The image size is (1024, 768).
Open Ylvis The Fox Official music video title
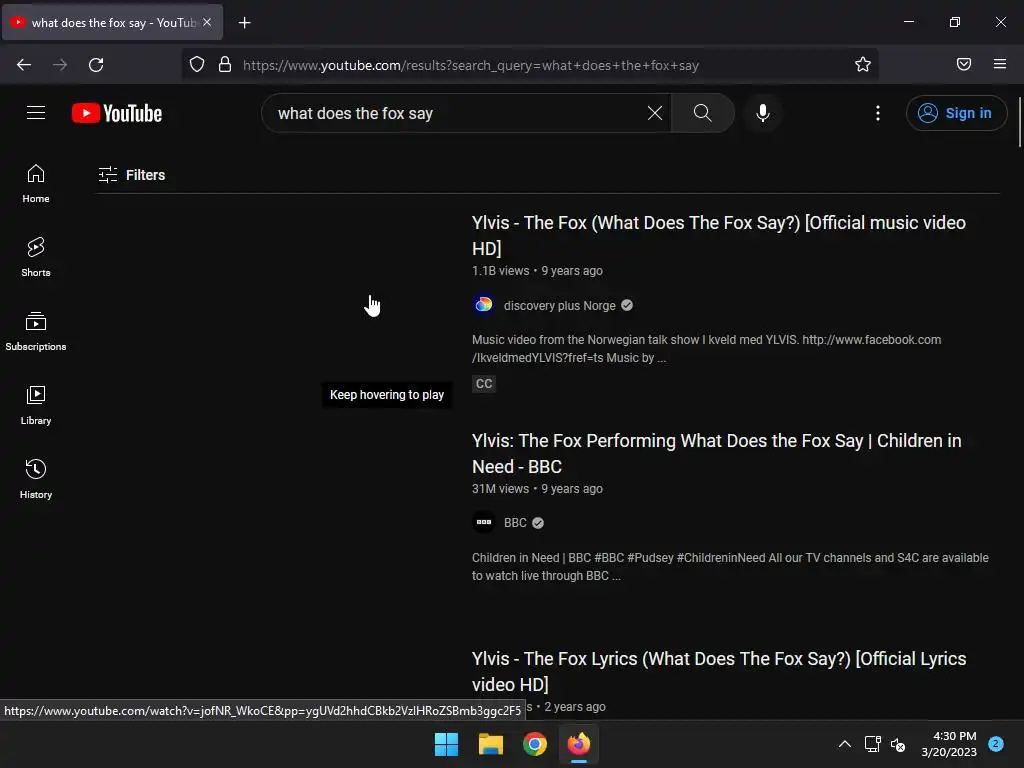click(x=718, y=235)
